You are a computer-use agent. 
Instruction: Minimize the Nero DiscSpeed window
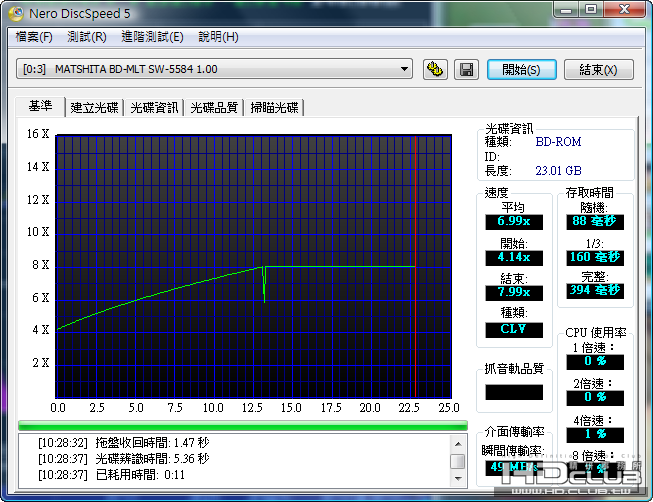point(566,10)
